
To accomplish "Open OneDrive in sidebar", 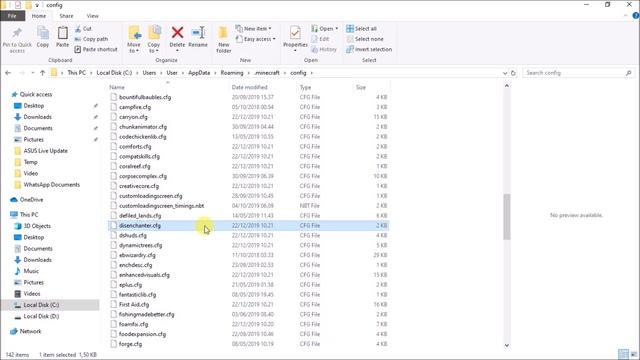I will [31, 200].
